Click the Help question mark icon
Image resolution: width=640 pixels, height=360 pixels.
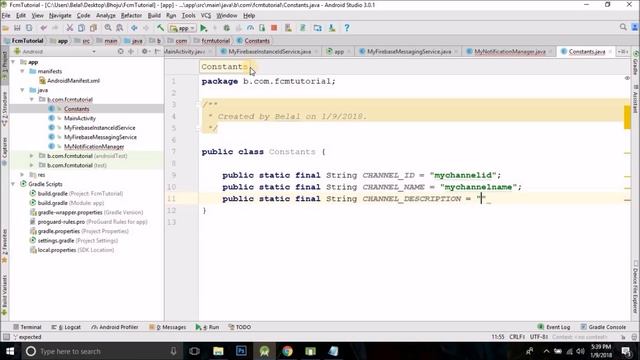(x=347, y=28)
